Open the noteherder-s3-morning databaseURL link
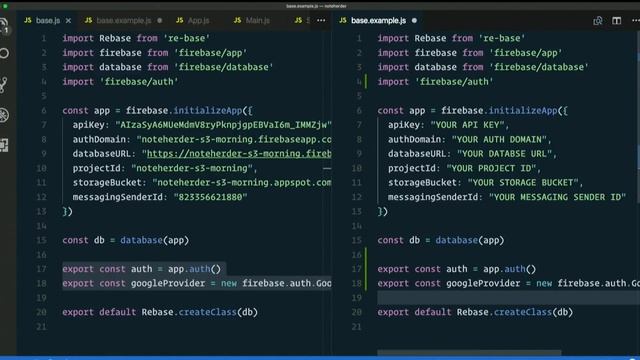The image size is (640, 360). (x=239, y=154)
